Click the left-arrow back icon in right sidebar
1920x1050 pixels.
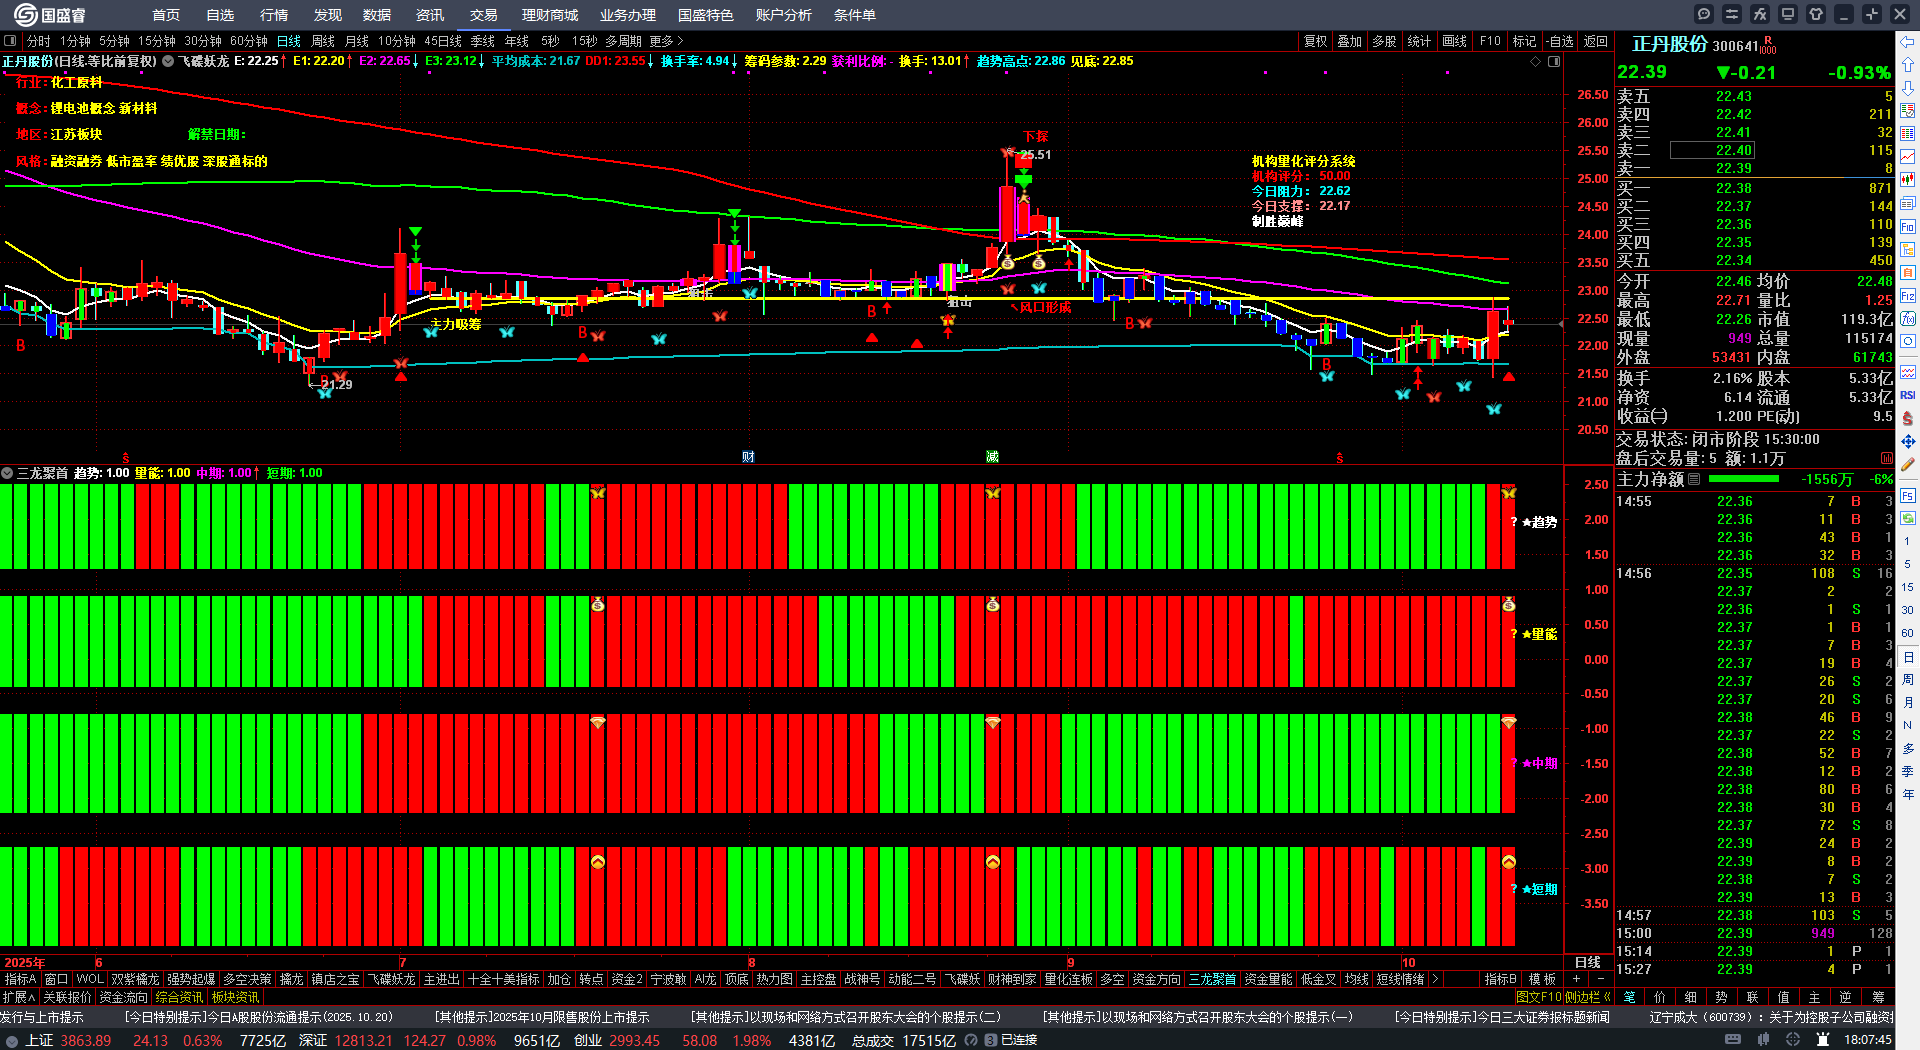click(1908, 42)
